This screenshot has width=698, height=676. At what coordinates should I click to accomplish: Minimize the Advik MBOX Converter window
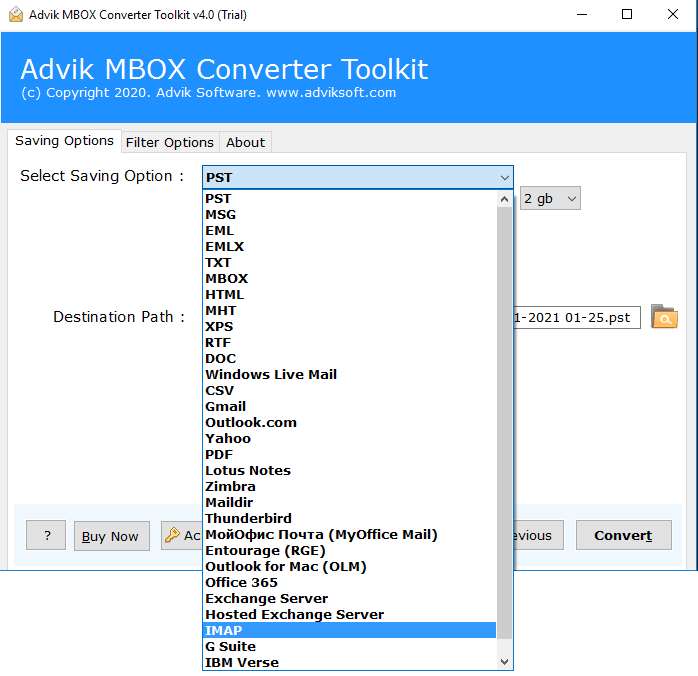click(x=582, y=15)
